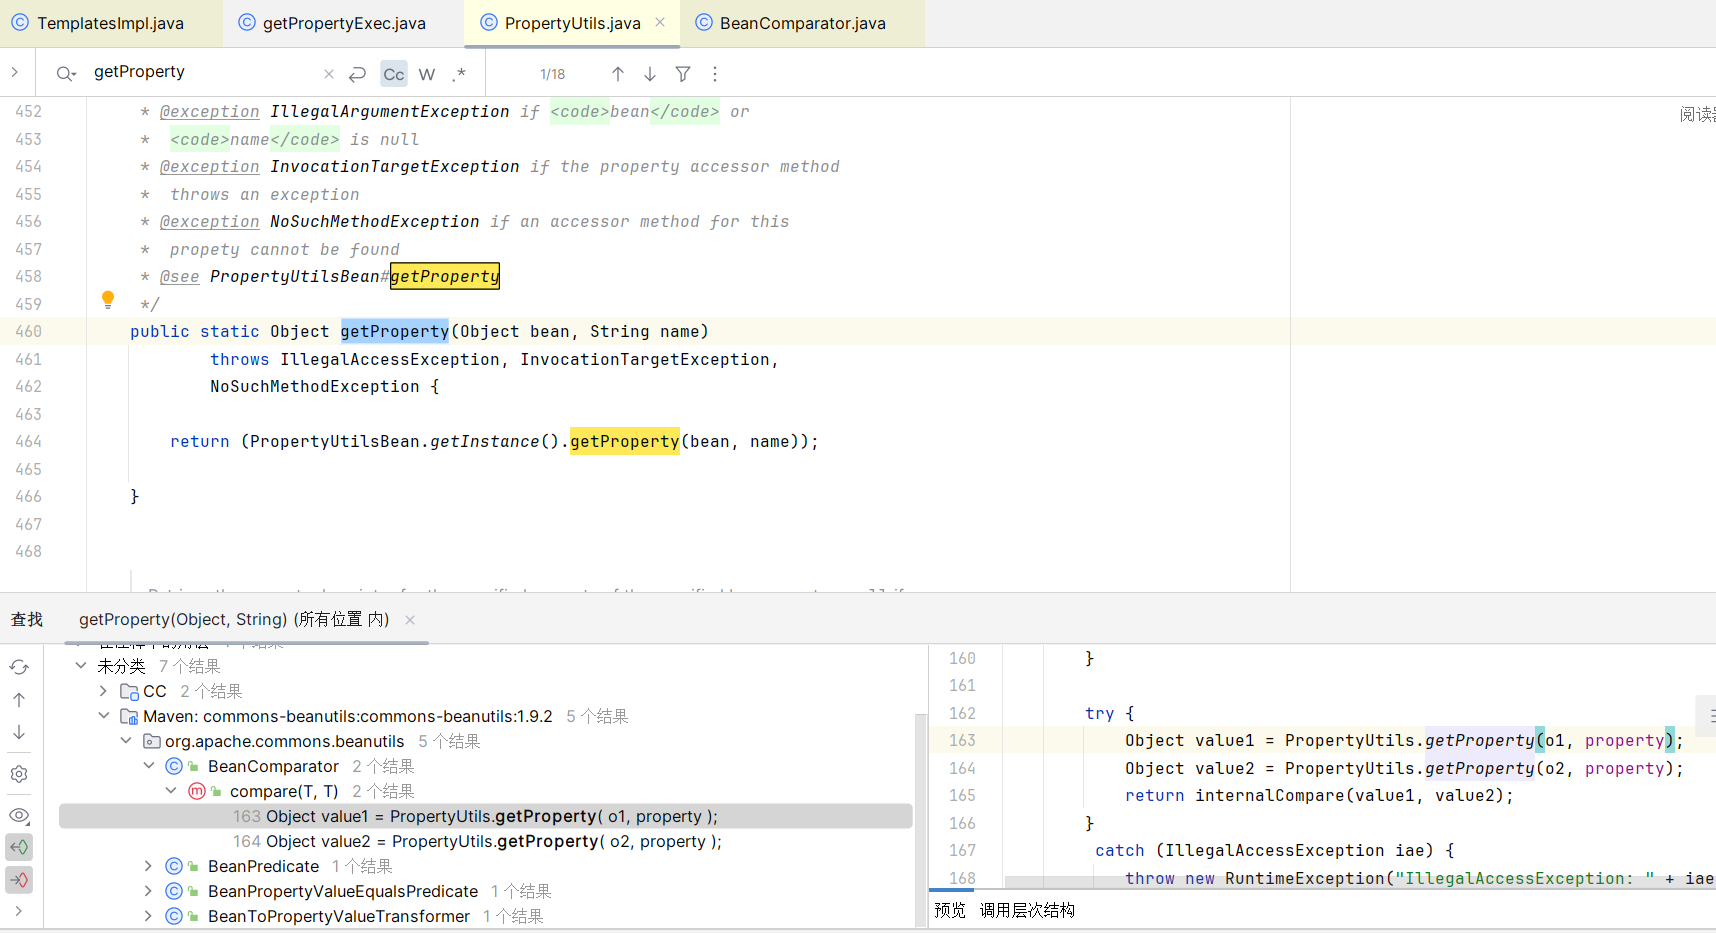Toggle Match Case (Cc) option
The width and height of the screenshot is (1716, 933).
[x=394, y=74]
